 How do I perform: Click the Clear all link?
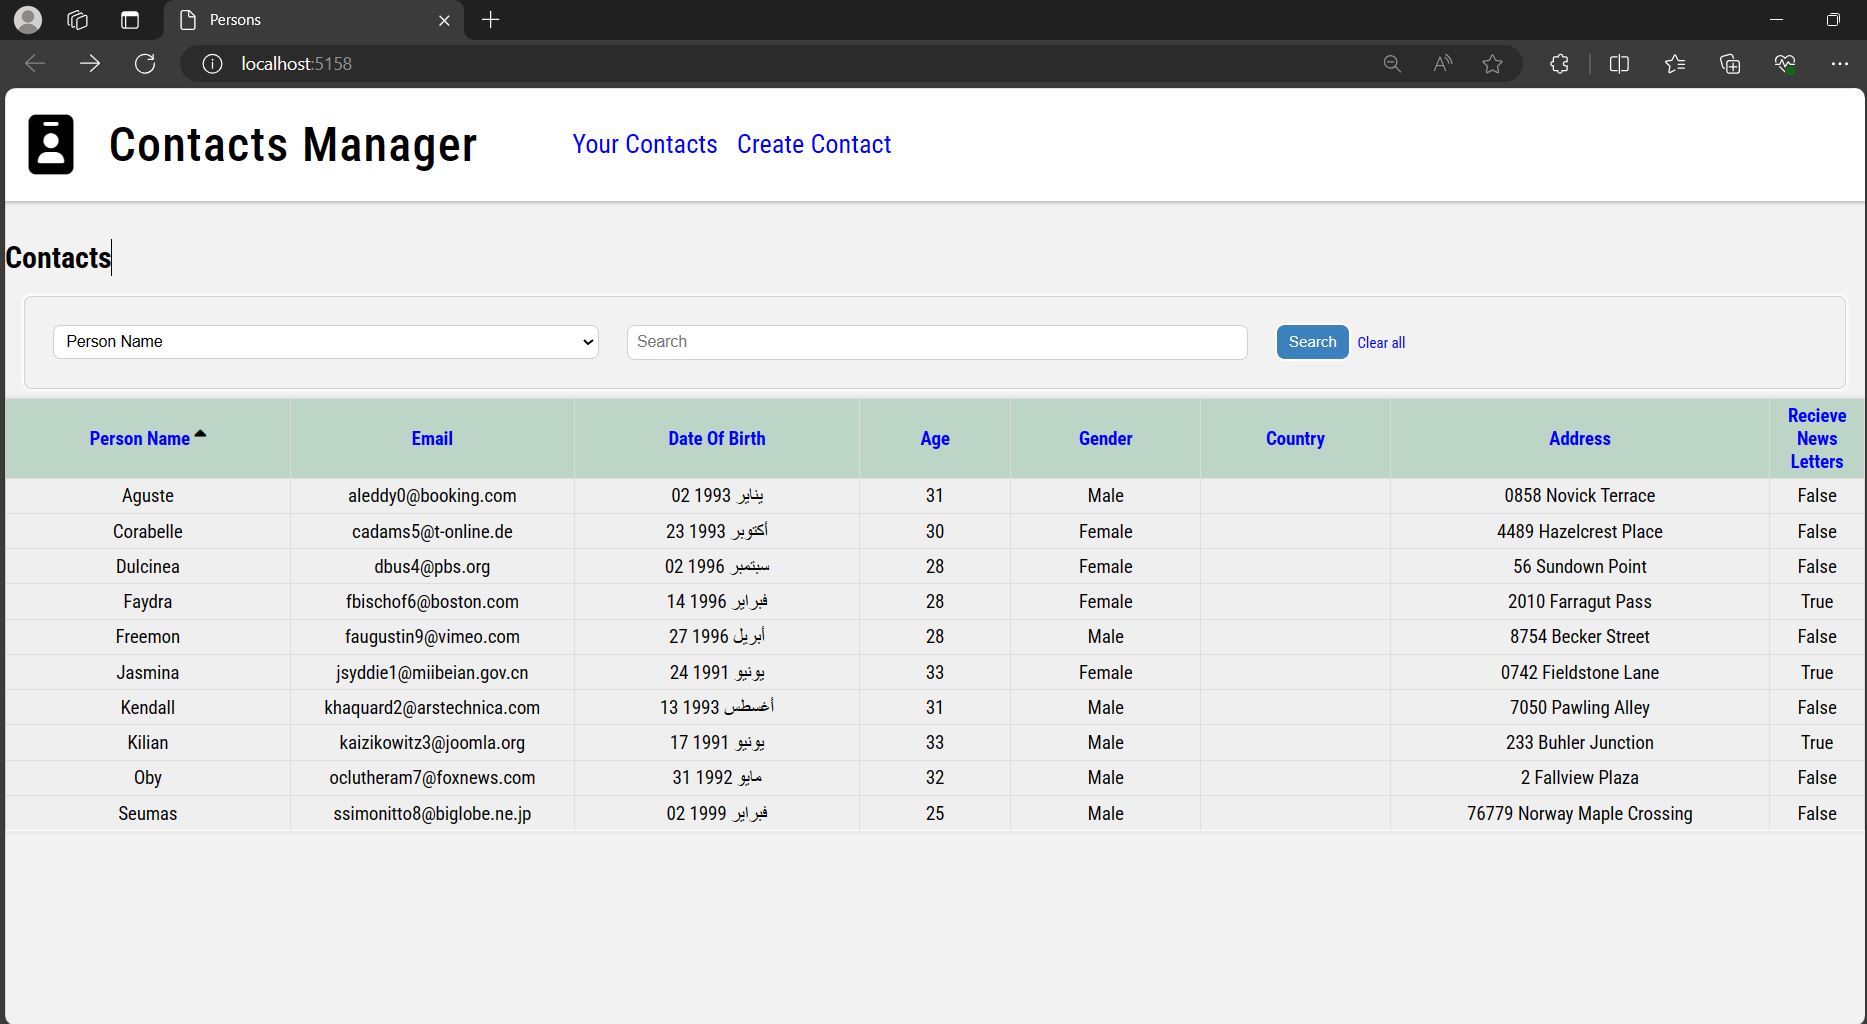point(1380,342)
